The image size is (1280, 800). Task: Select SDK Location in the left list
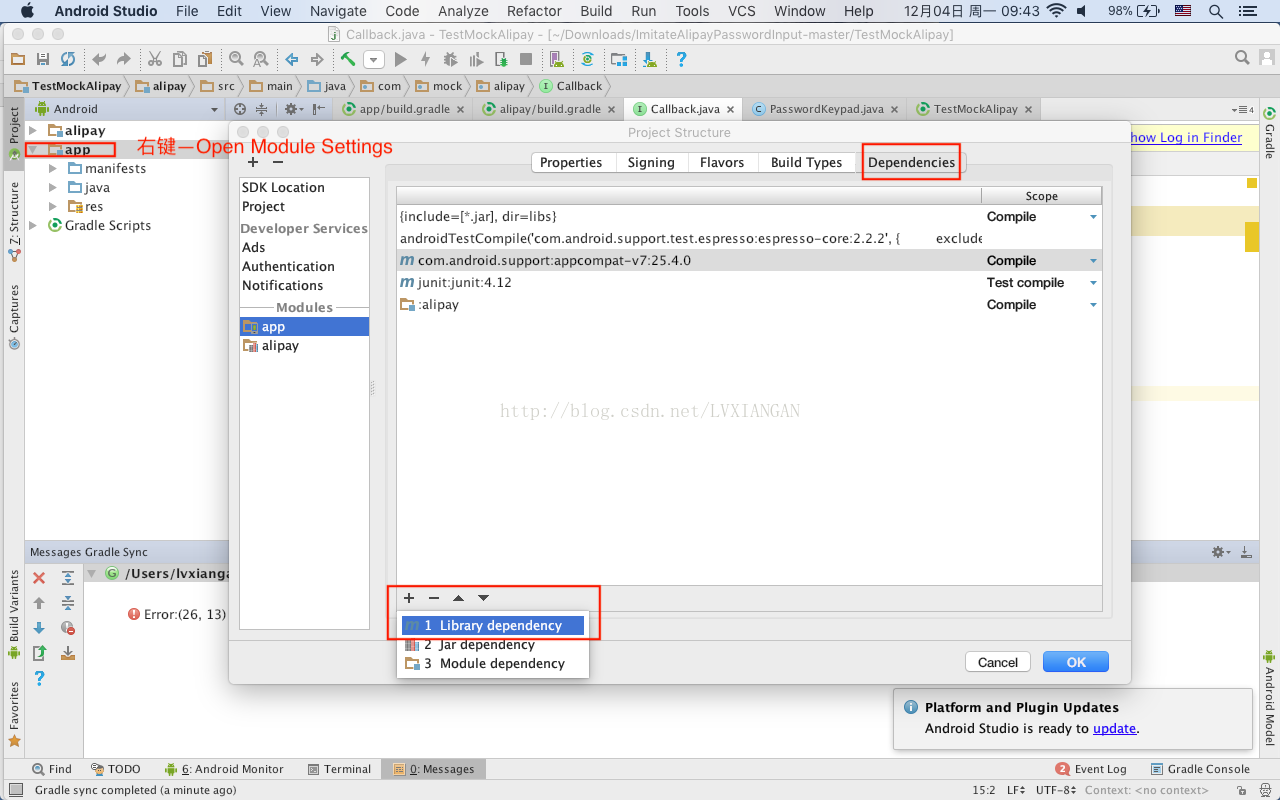pos(283,188)
